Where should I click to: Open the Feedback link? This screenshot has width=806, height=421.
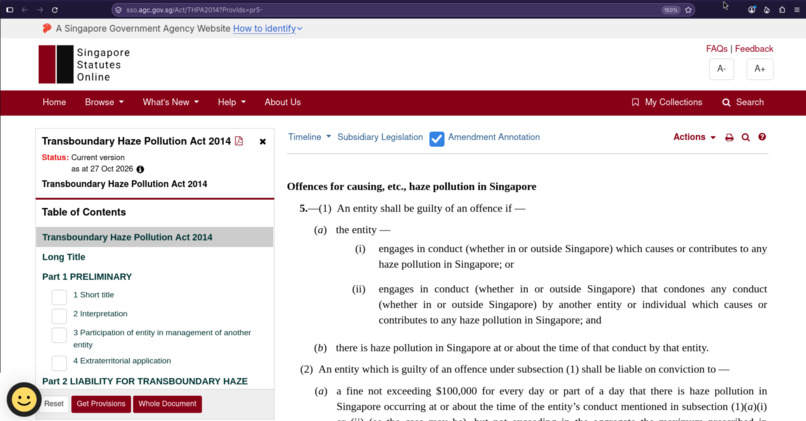coord(754,49)
